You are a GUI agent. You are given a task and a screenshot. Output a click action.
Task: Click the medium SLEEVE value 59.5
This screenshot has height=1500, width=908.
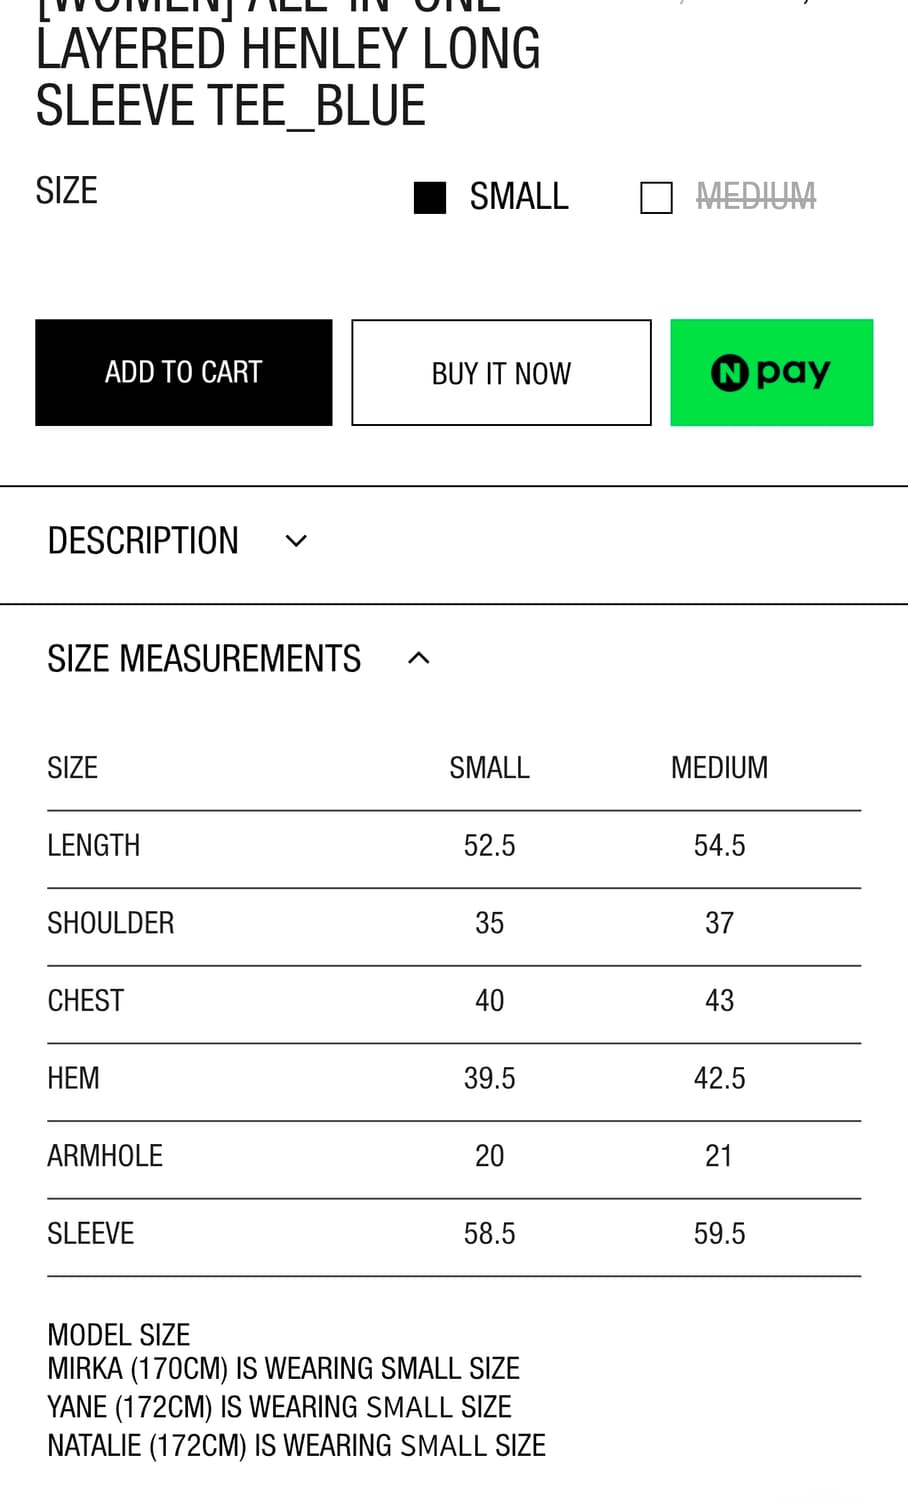click(x=719, y=1234)
